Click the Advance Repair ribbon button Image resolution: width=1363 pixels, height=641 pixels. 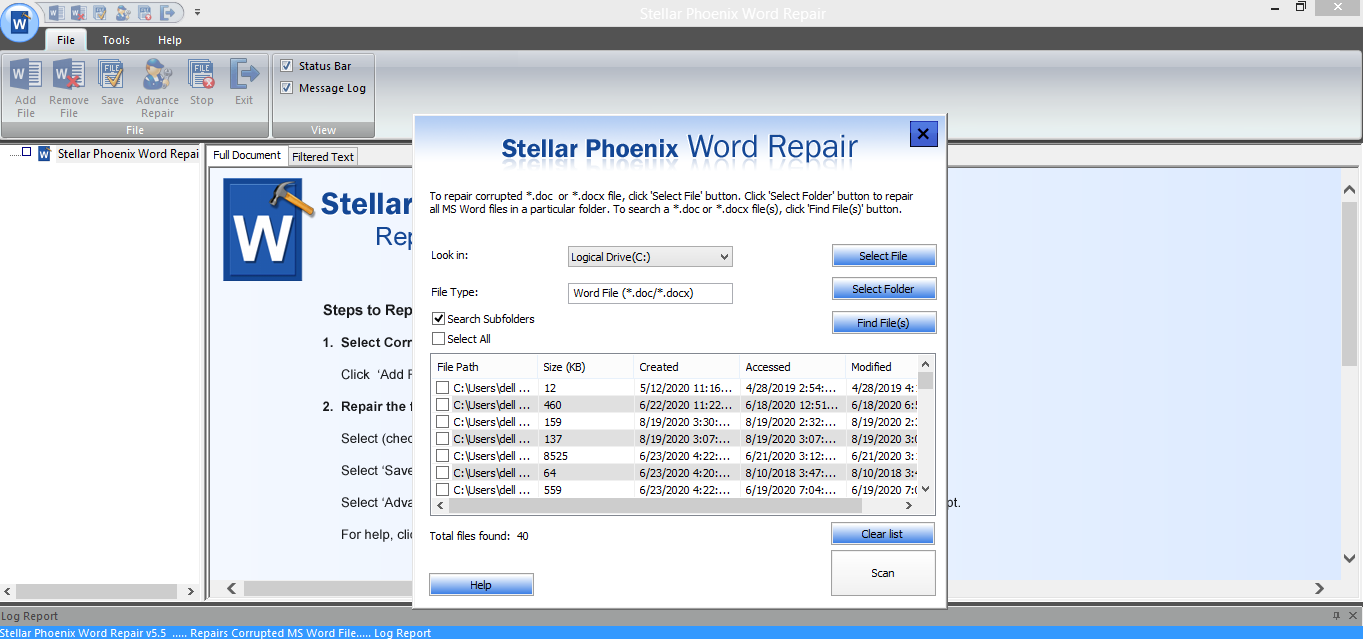tap(157, 88)
